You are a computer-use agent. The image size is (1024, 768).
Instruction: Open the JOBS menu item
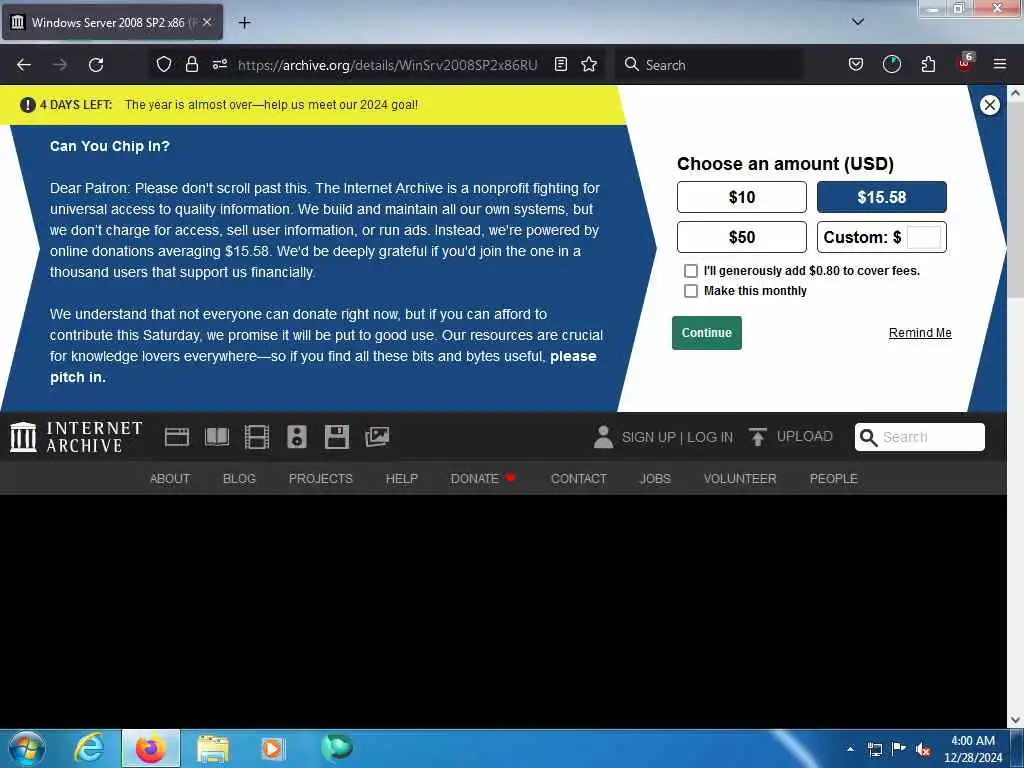point(655,479)
